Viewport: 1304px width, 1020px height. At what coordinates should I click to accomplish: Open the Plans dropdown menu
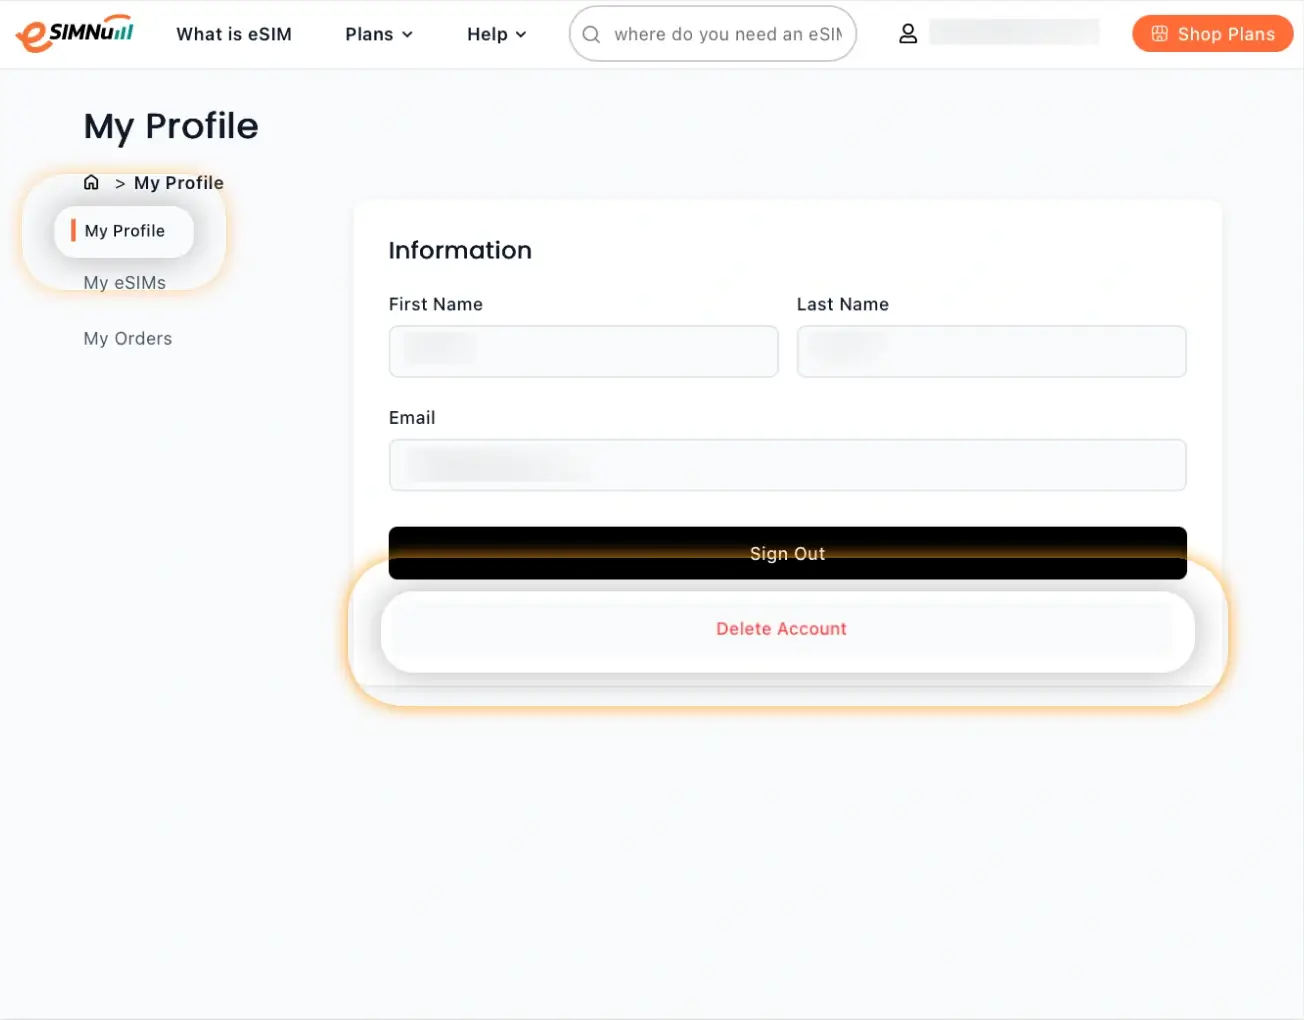pos(378,34)
